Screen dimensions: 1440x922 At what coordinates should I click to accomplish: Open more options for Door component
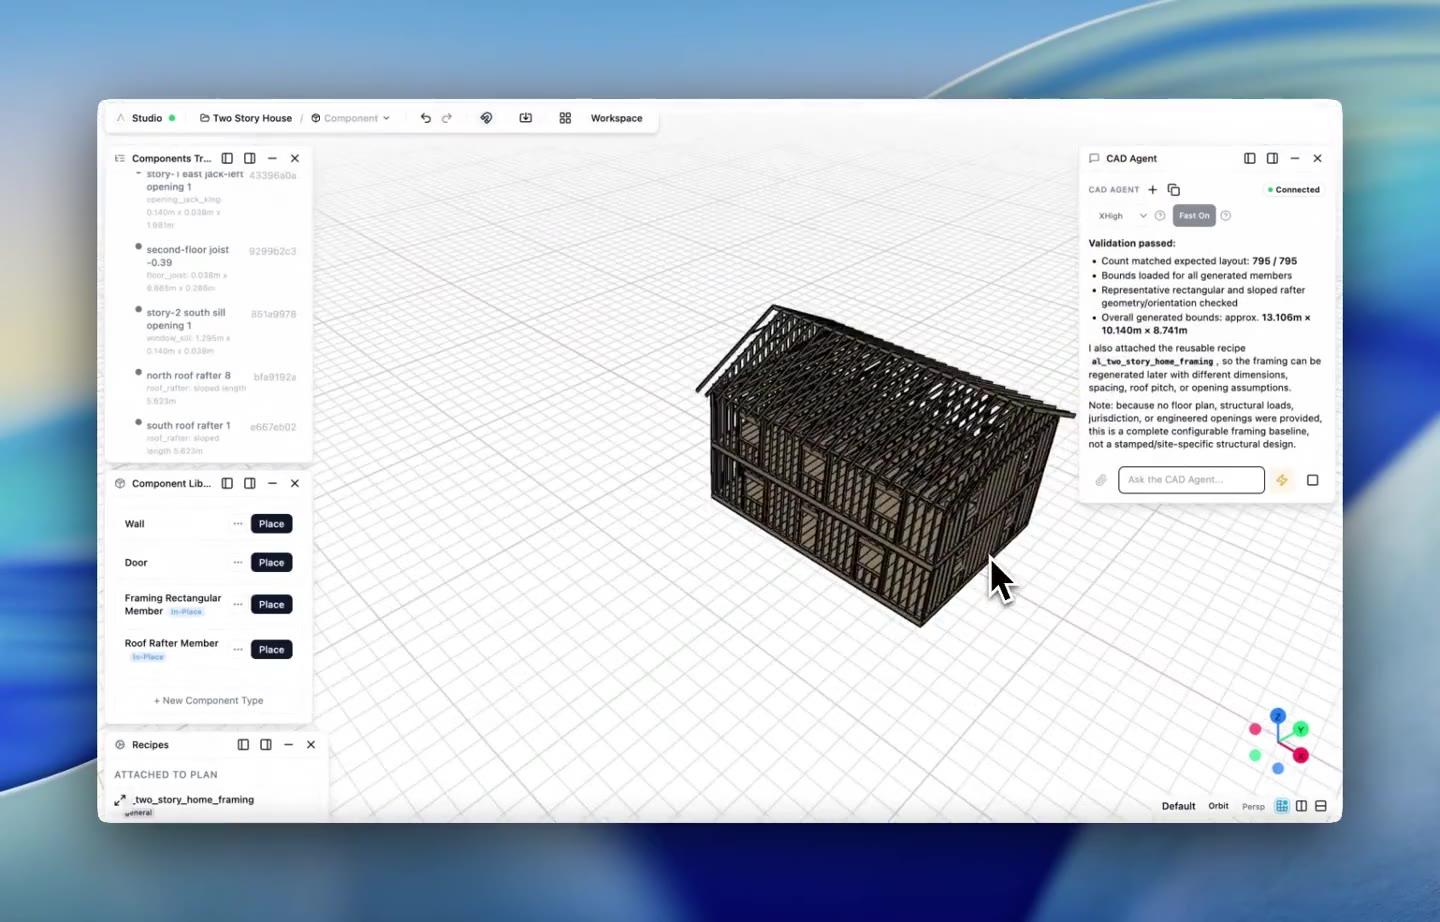(x=238, y=563)
